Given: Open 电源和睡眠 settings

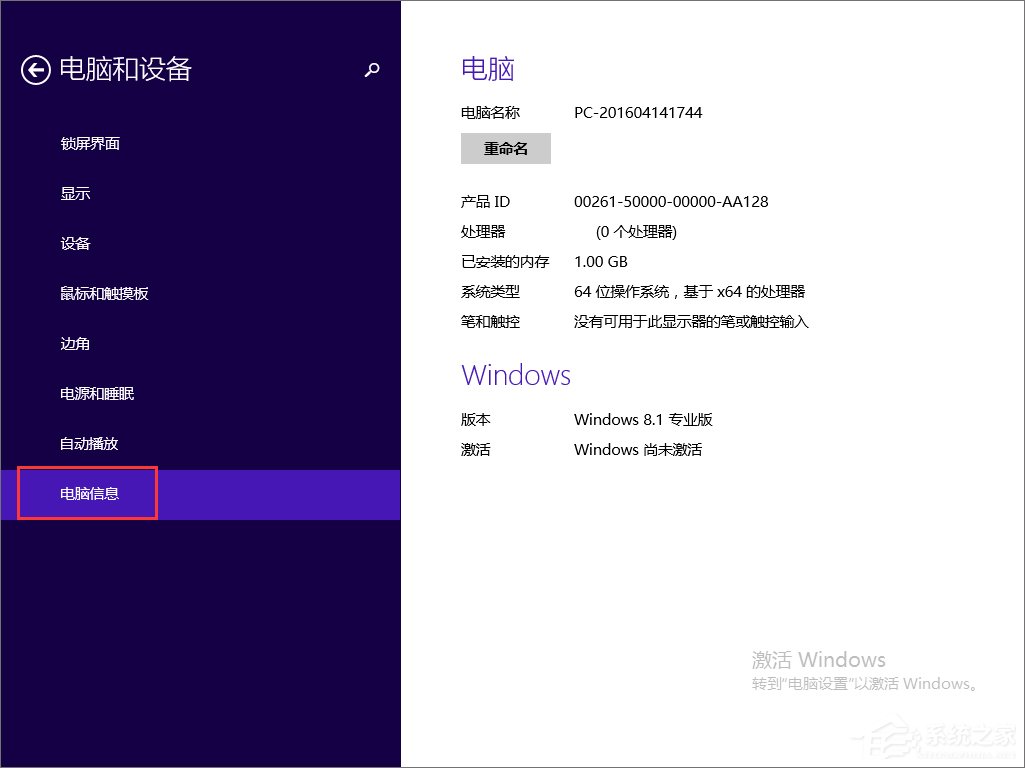Looking at the screenshot, I should [x=98, y=393].
